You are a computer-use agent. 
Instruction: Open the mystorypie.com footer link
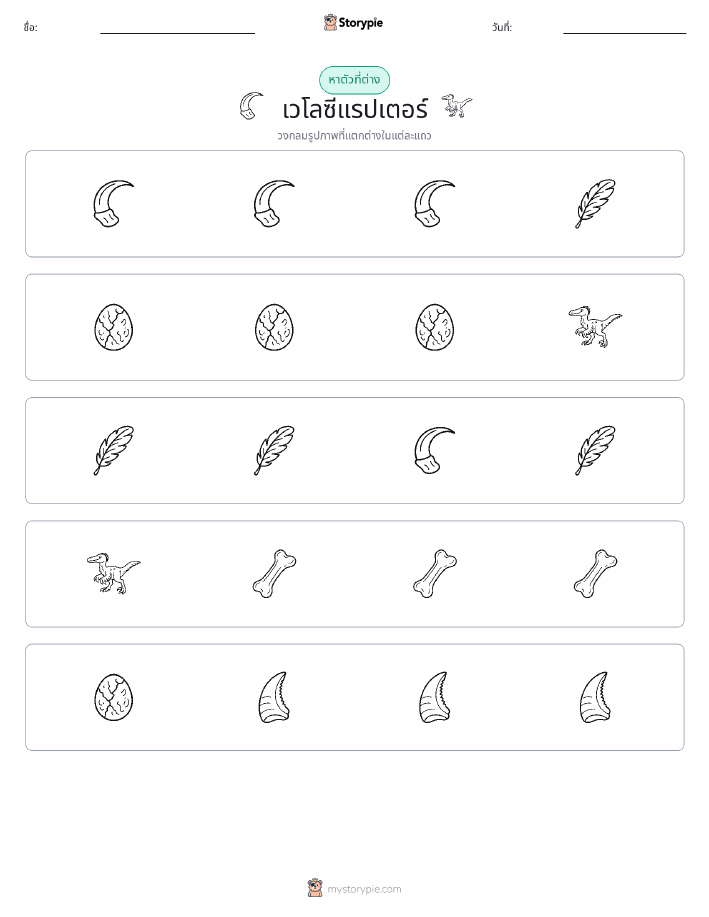364,889
